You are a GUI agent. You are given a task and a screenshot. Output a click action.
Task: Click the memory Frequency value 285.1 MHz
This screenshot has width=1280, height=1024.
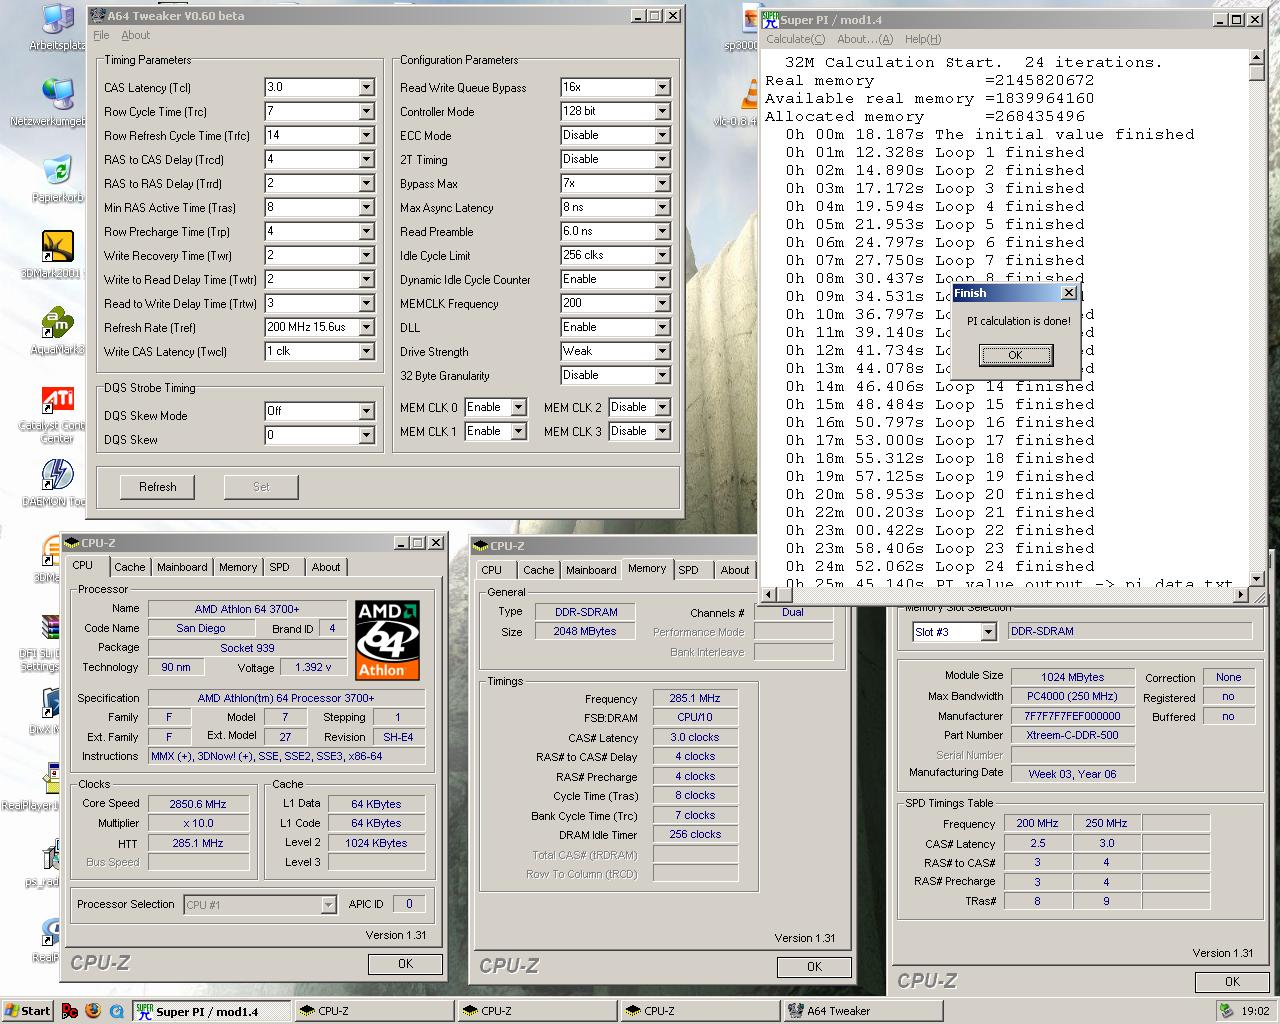coord(695,698)
